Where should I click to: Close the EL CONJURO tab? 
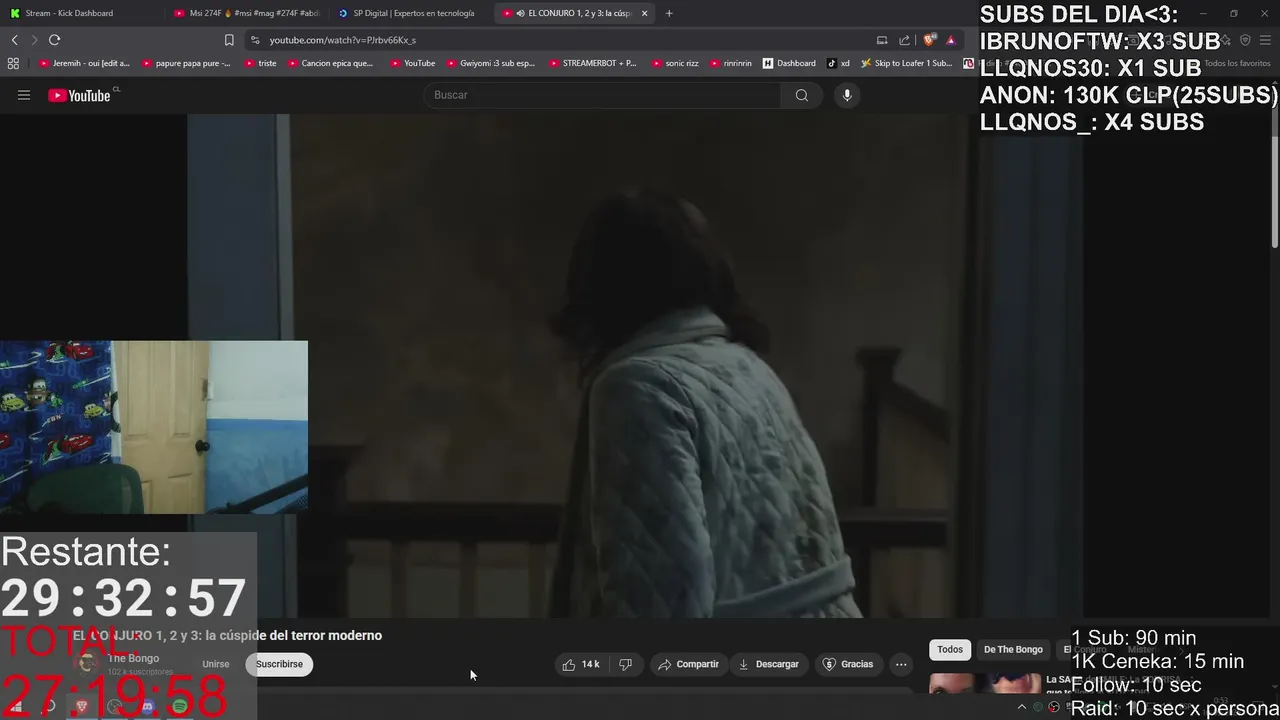coord(644,13)
